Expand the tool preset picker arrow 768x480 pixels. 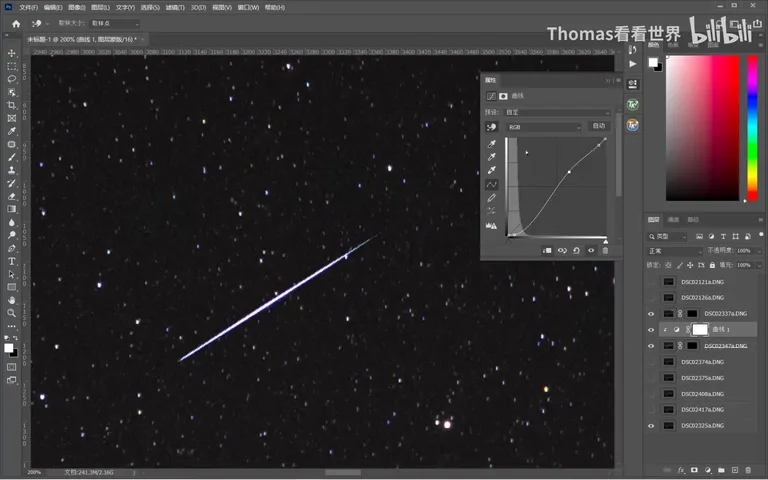point(47,24)
